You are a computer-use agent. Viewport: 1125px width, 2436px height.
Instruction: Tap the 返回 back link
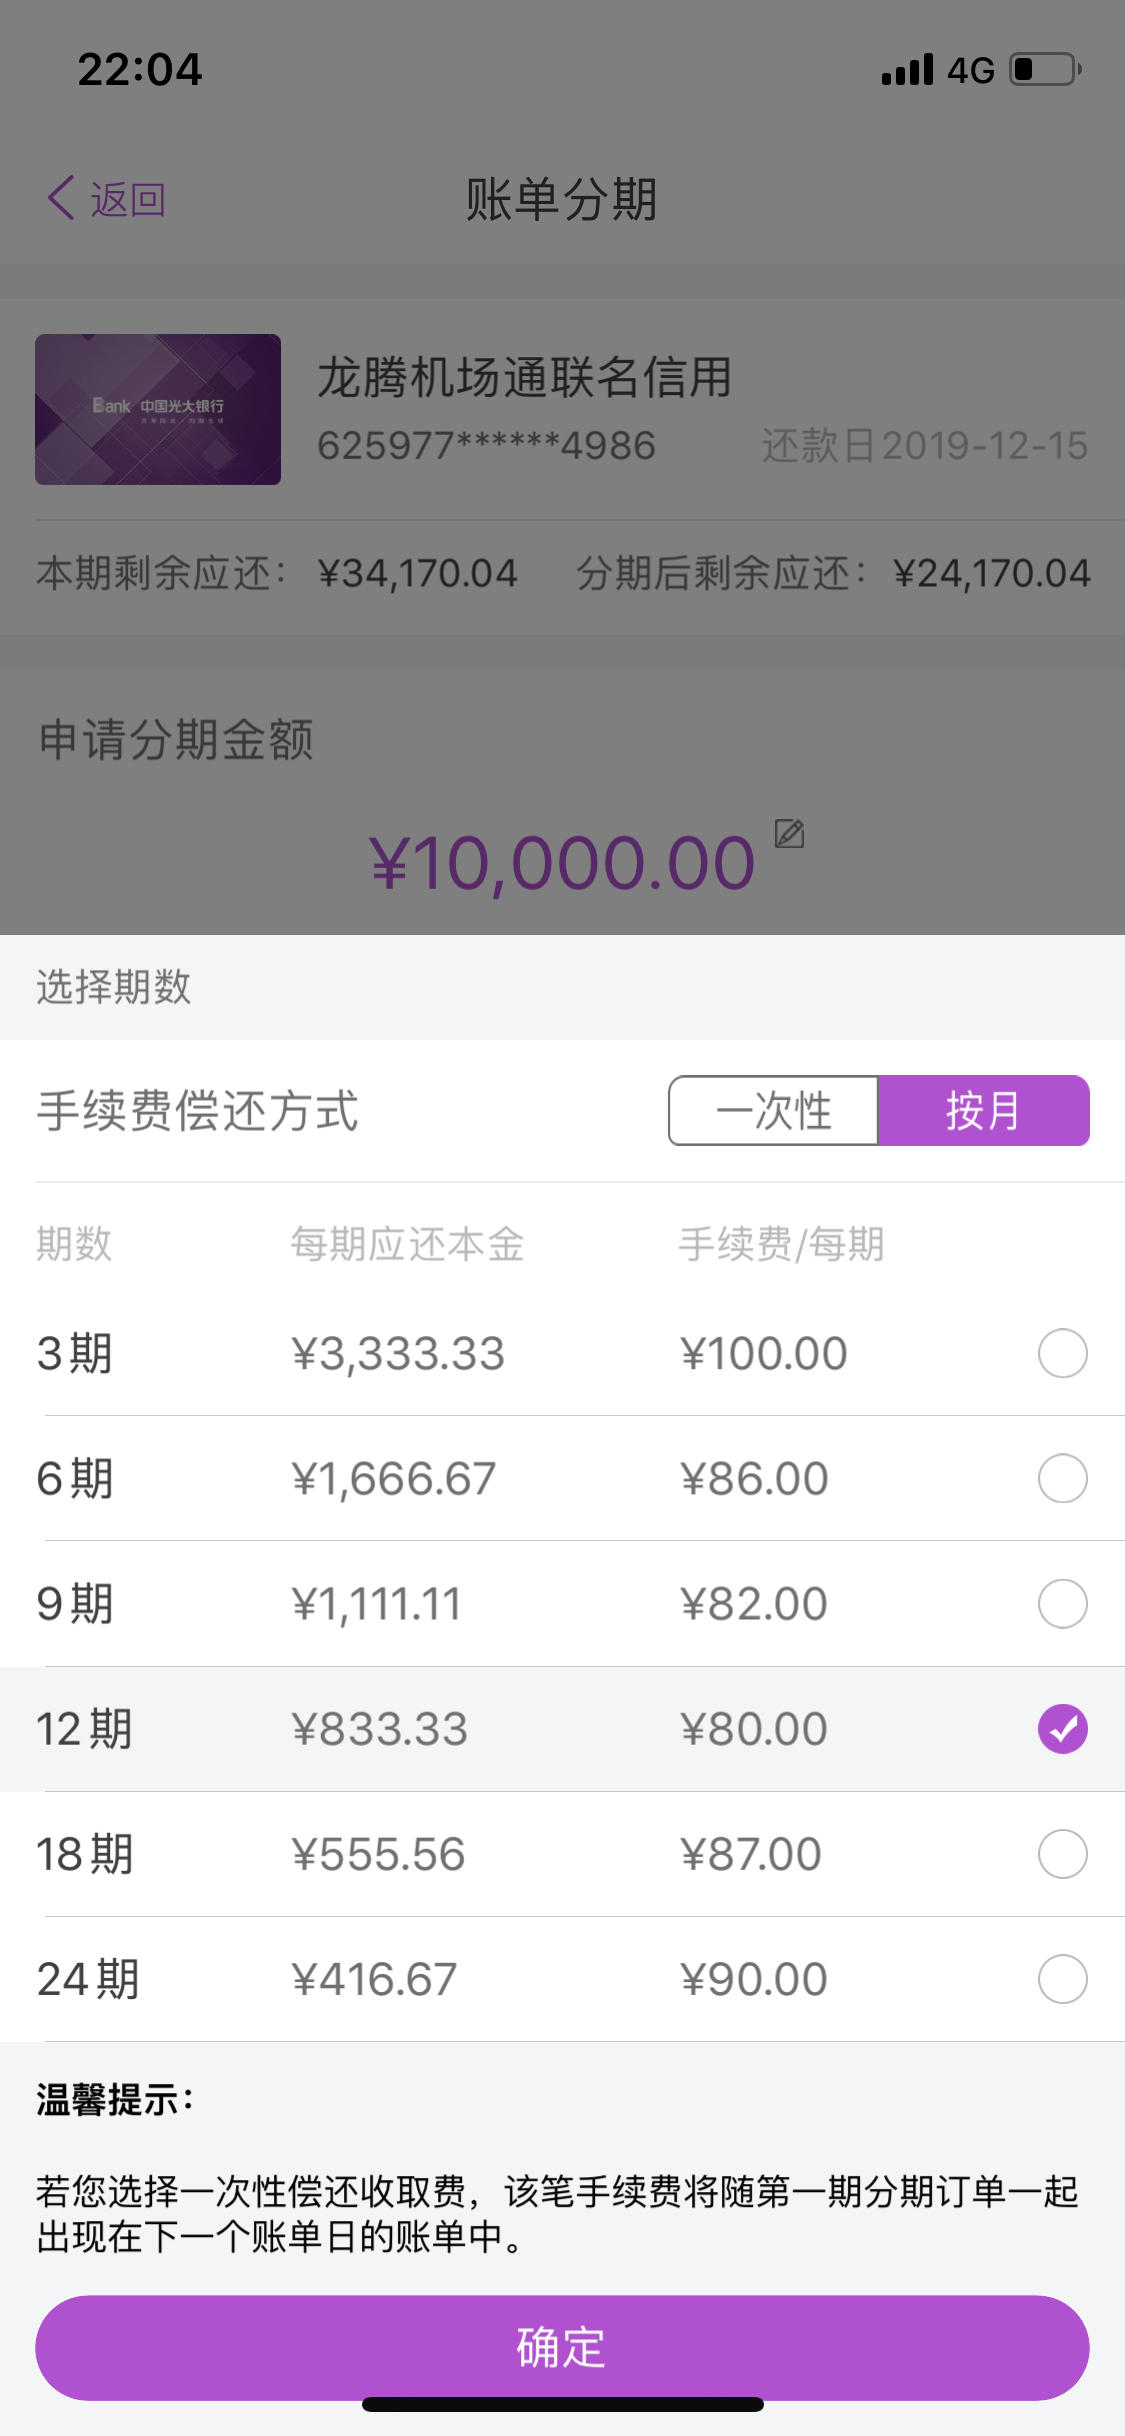point(128,199)
